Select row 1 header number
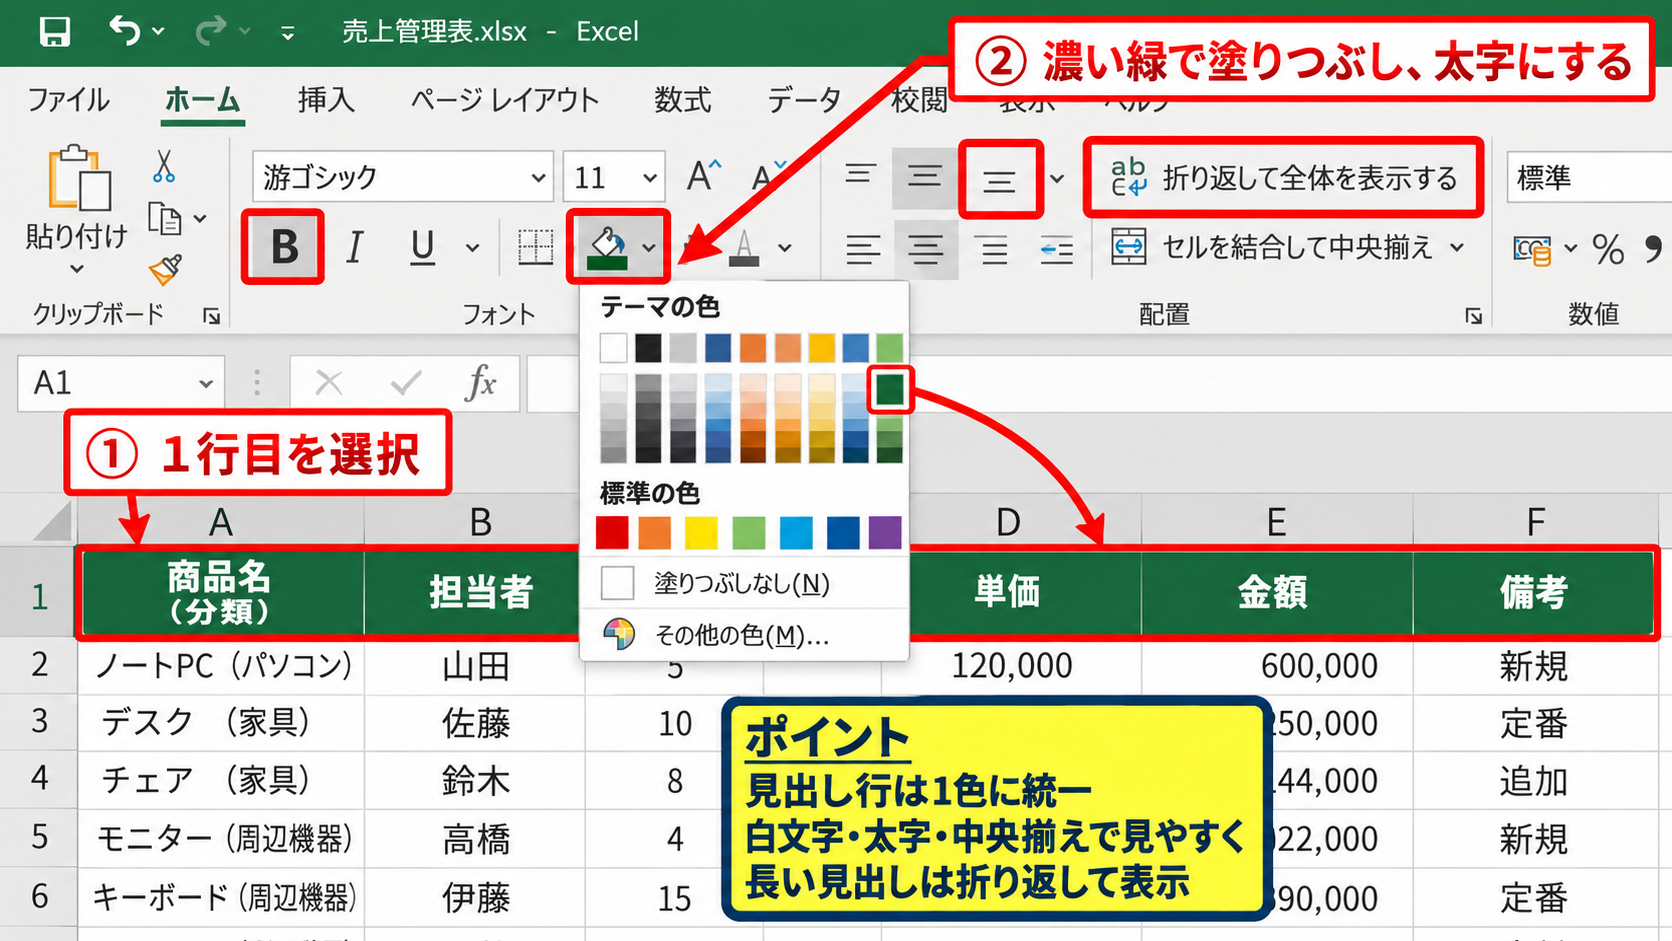Viewport: 1672px width, 941px height. pyautogui.click(x=39, y=597)
